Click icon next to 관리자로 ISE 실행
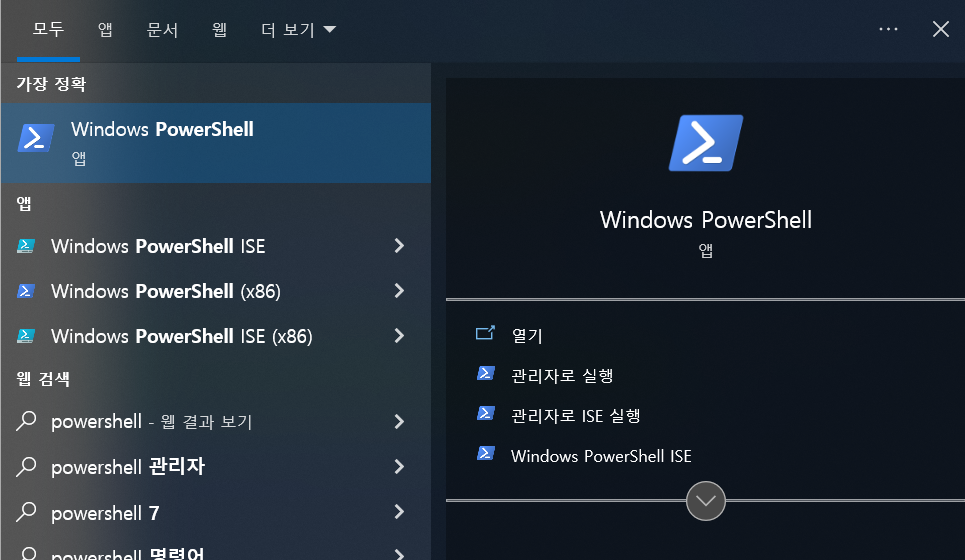 (486, 414)
